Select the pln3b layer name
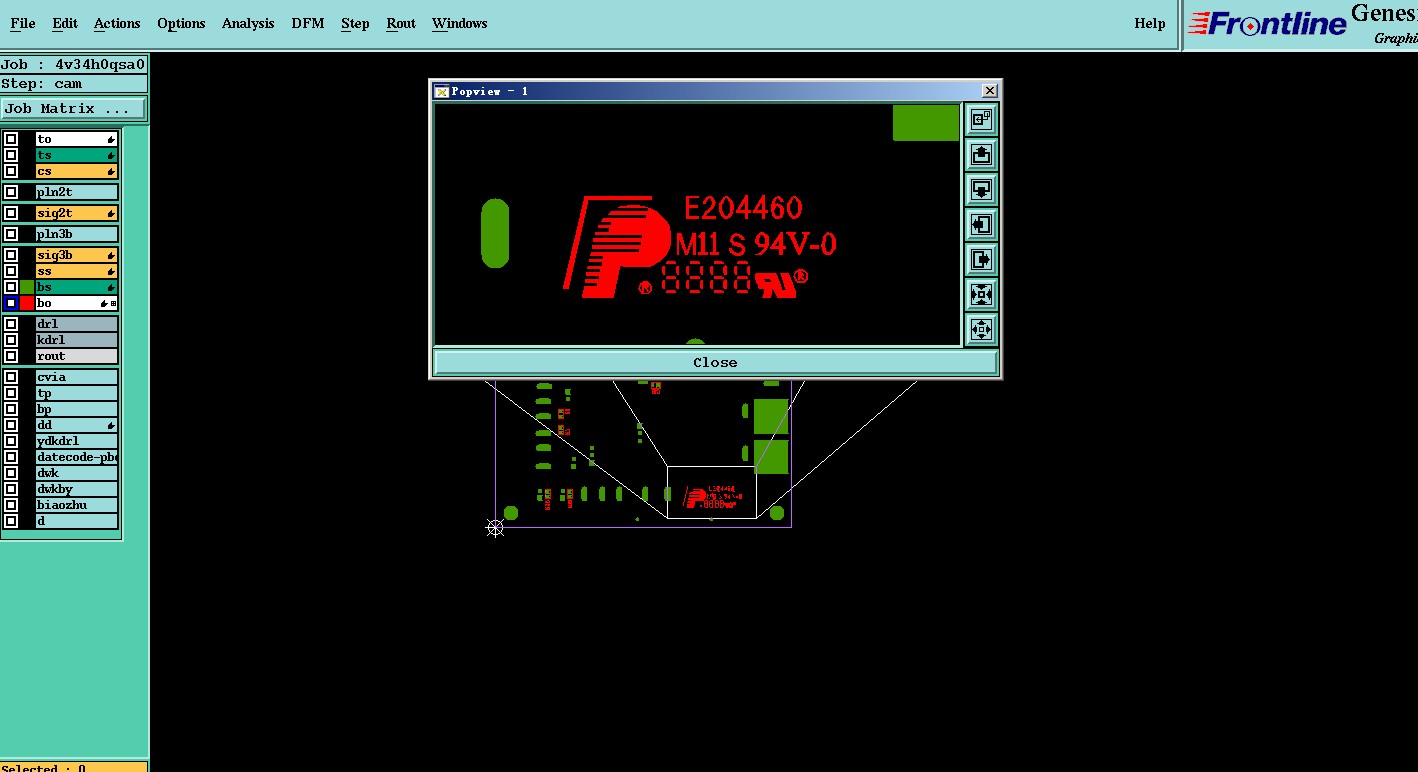Viewport: 1418px width, 772px height. point(77,234)
